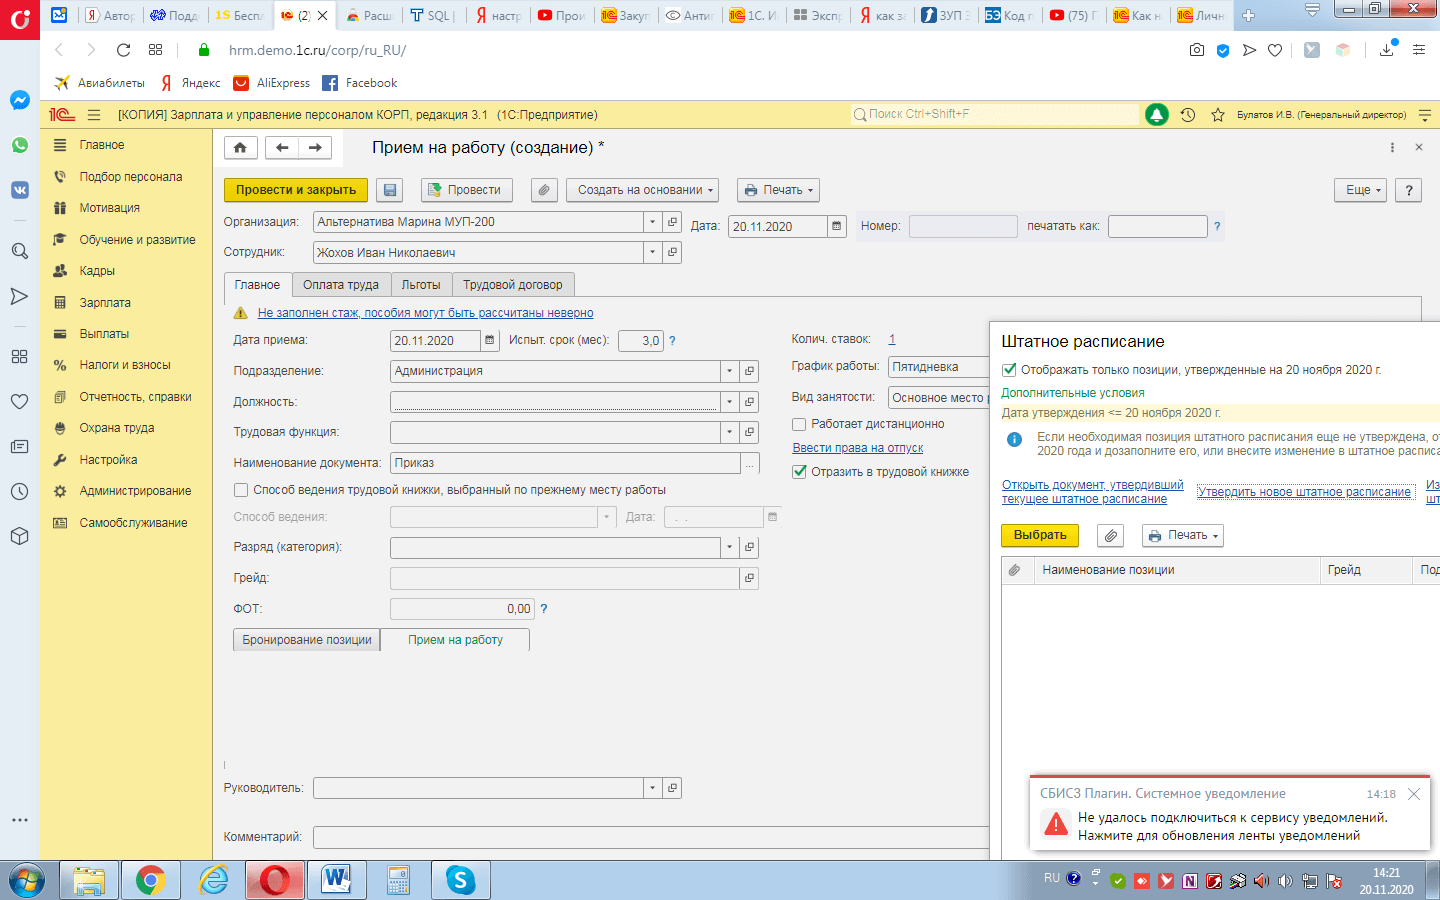Open Skype from the Windows taskbar
Image resolution: width=1440 pixels, height=900 pixels.
tap(460, 880)
